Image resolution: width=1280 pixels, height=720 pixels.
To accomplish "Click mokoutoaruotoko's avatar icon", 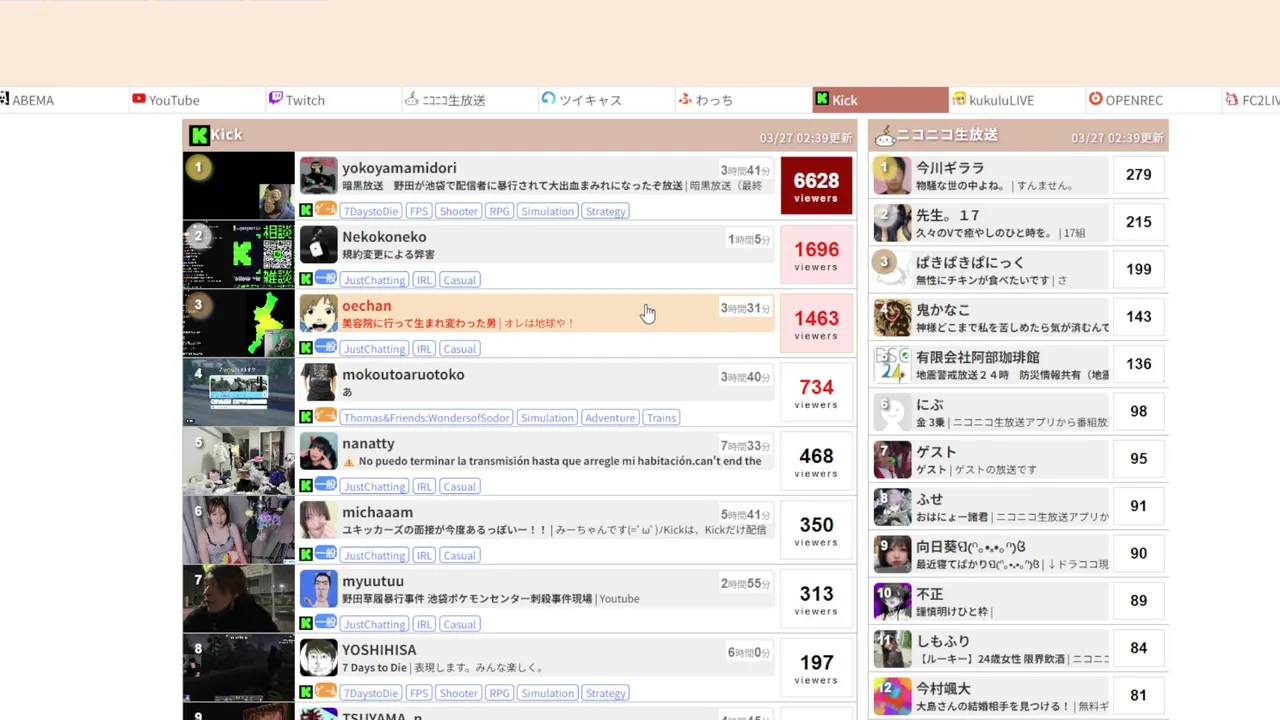I will [x=318, y=383].
